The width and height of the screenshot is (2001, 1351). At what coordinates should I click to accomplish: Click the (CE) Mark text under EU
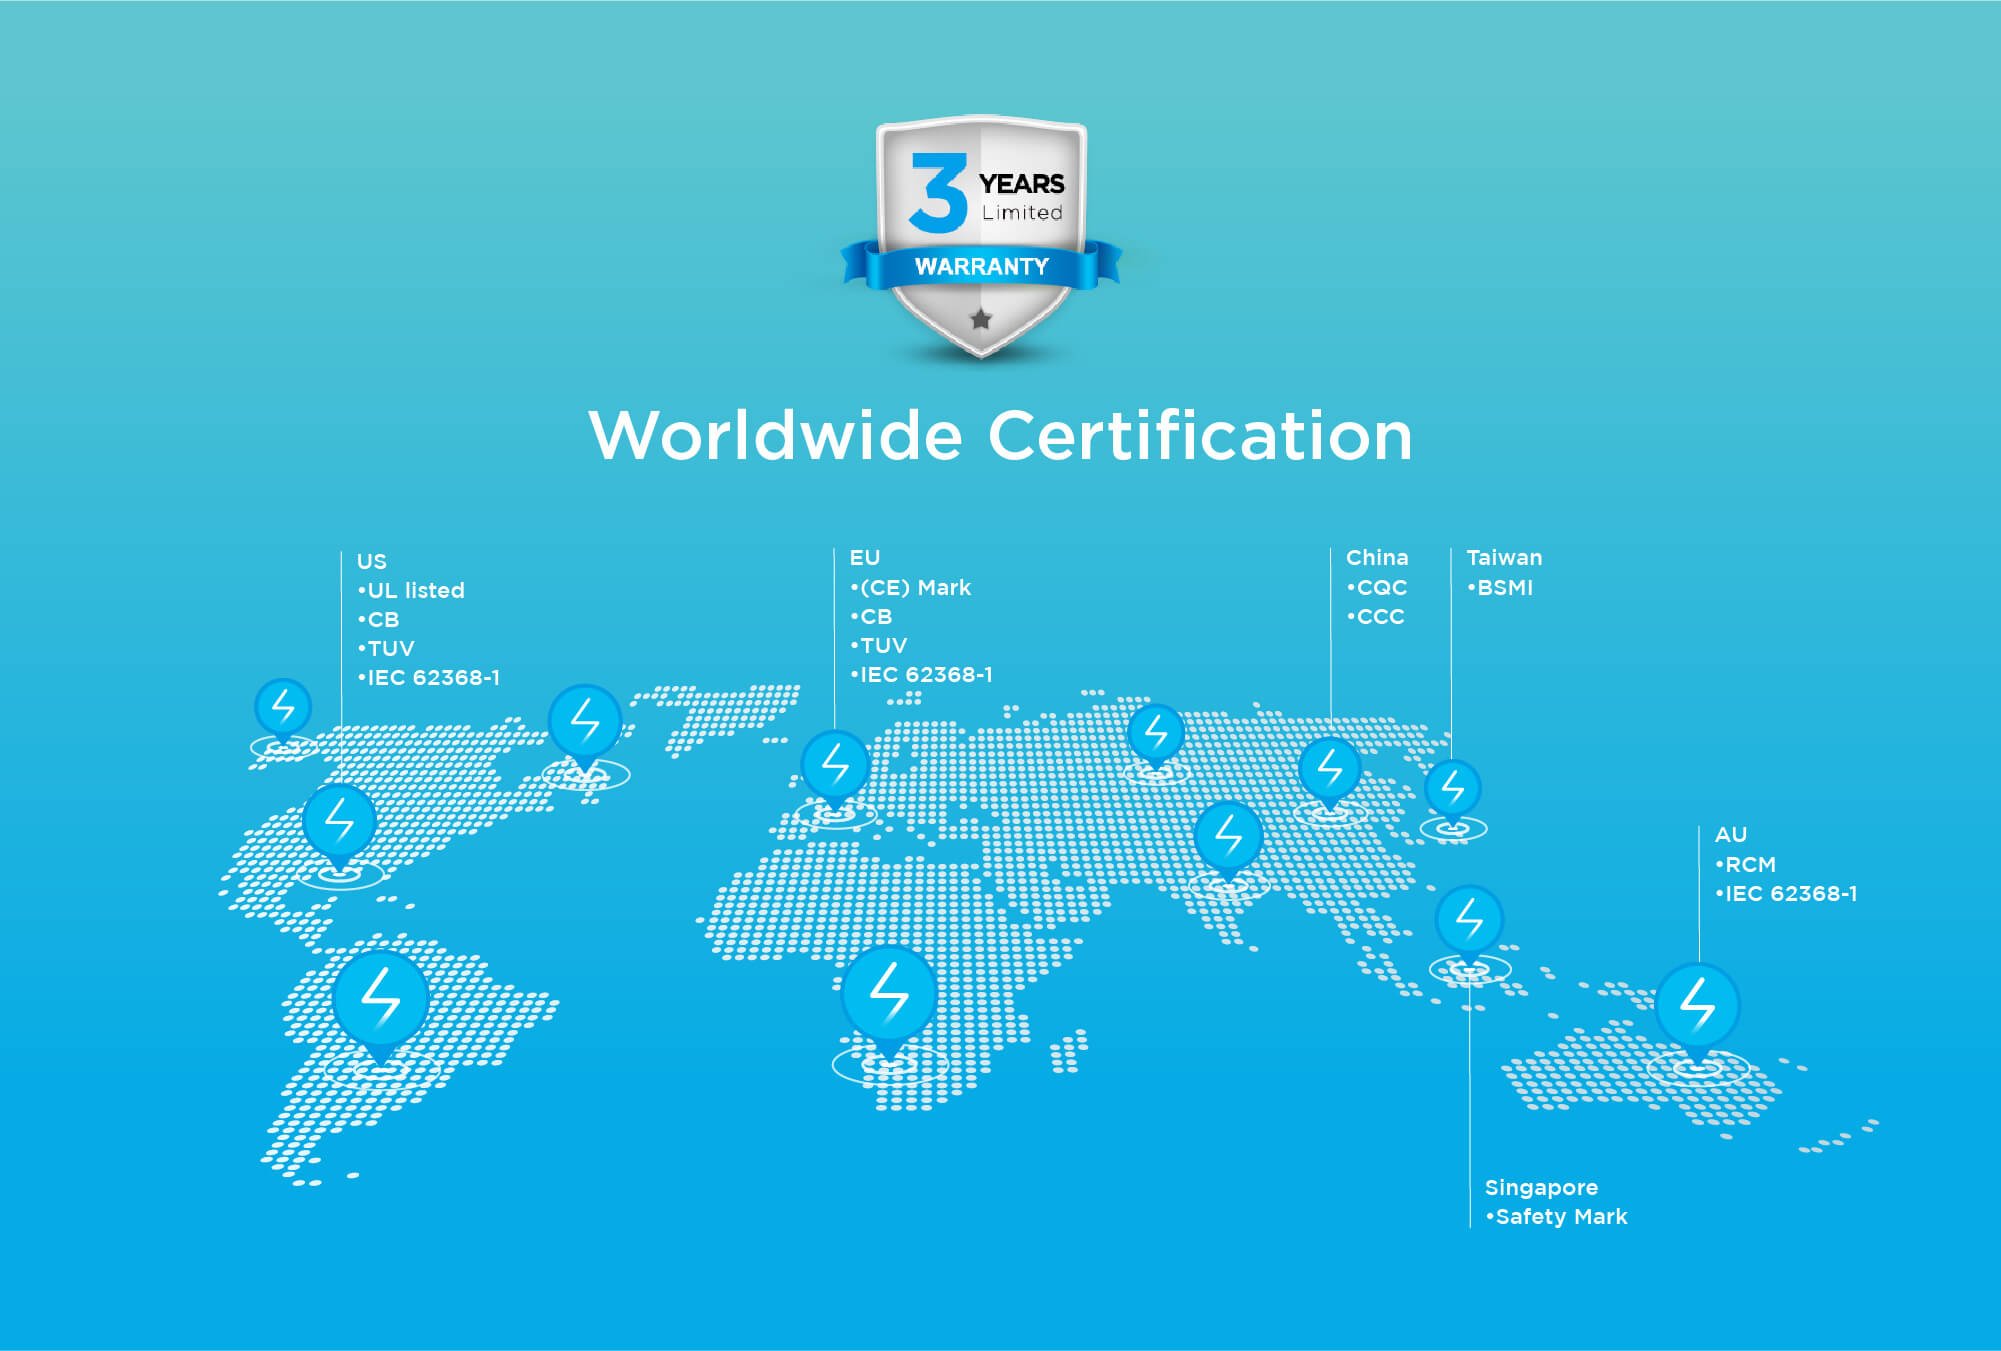pos(914,587)
